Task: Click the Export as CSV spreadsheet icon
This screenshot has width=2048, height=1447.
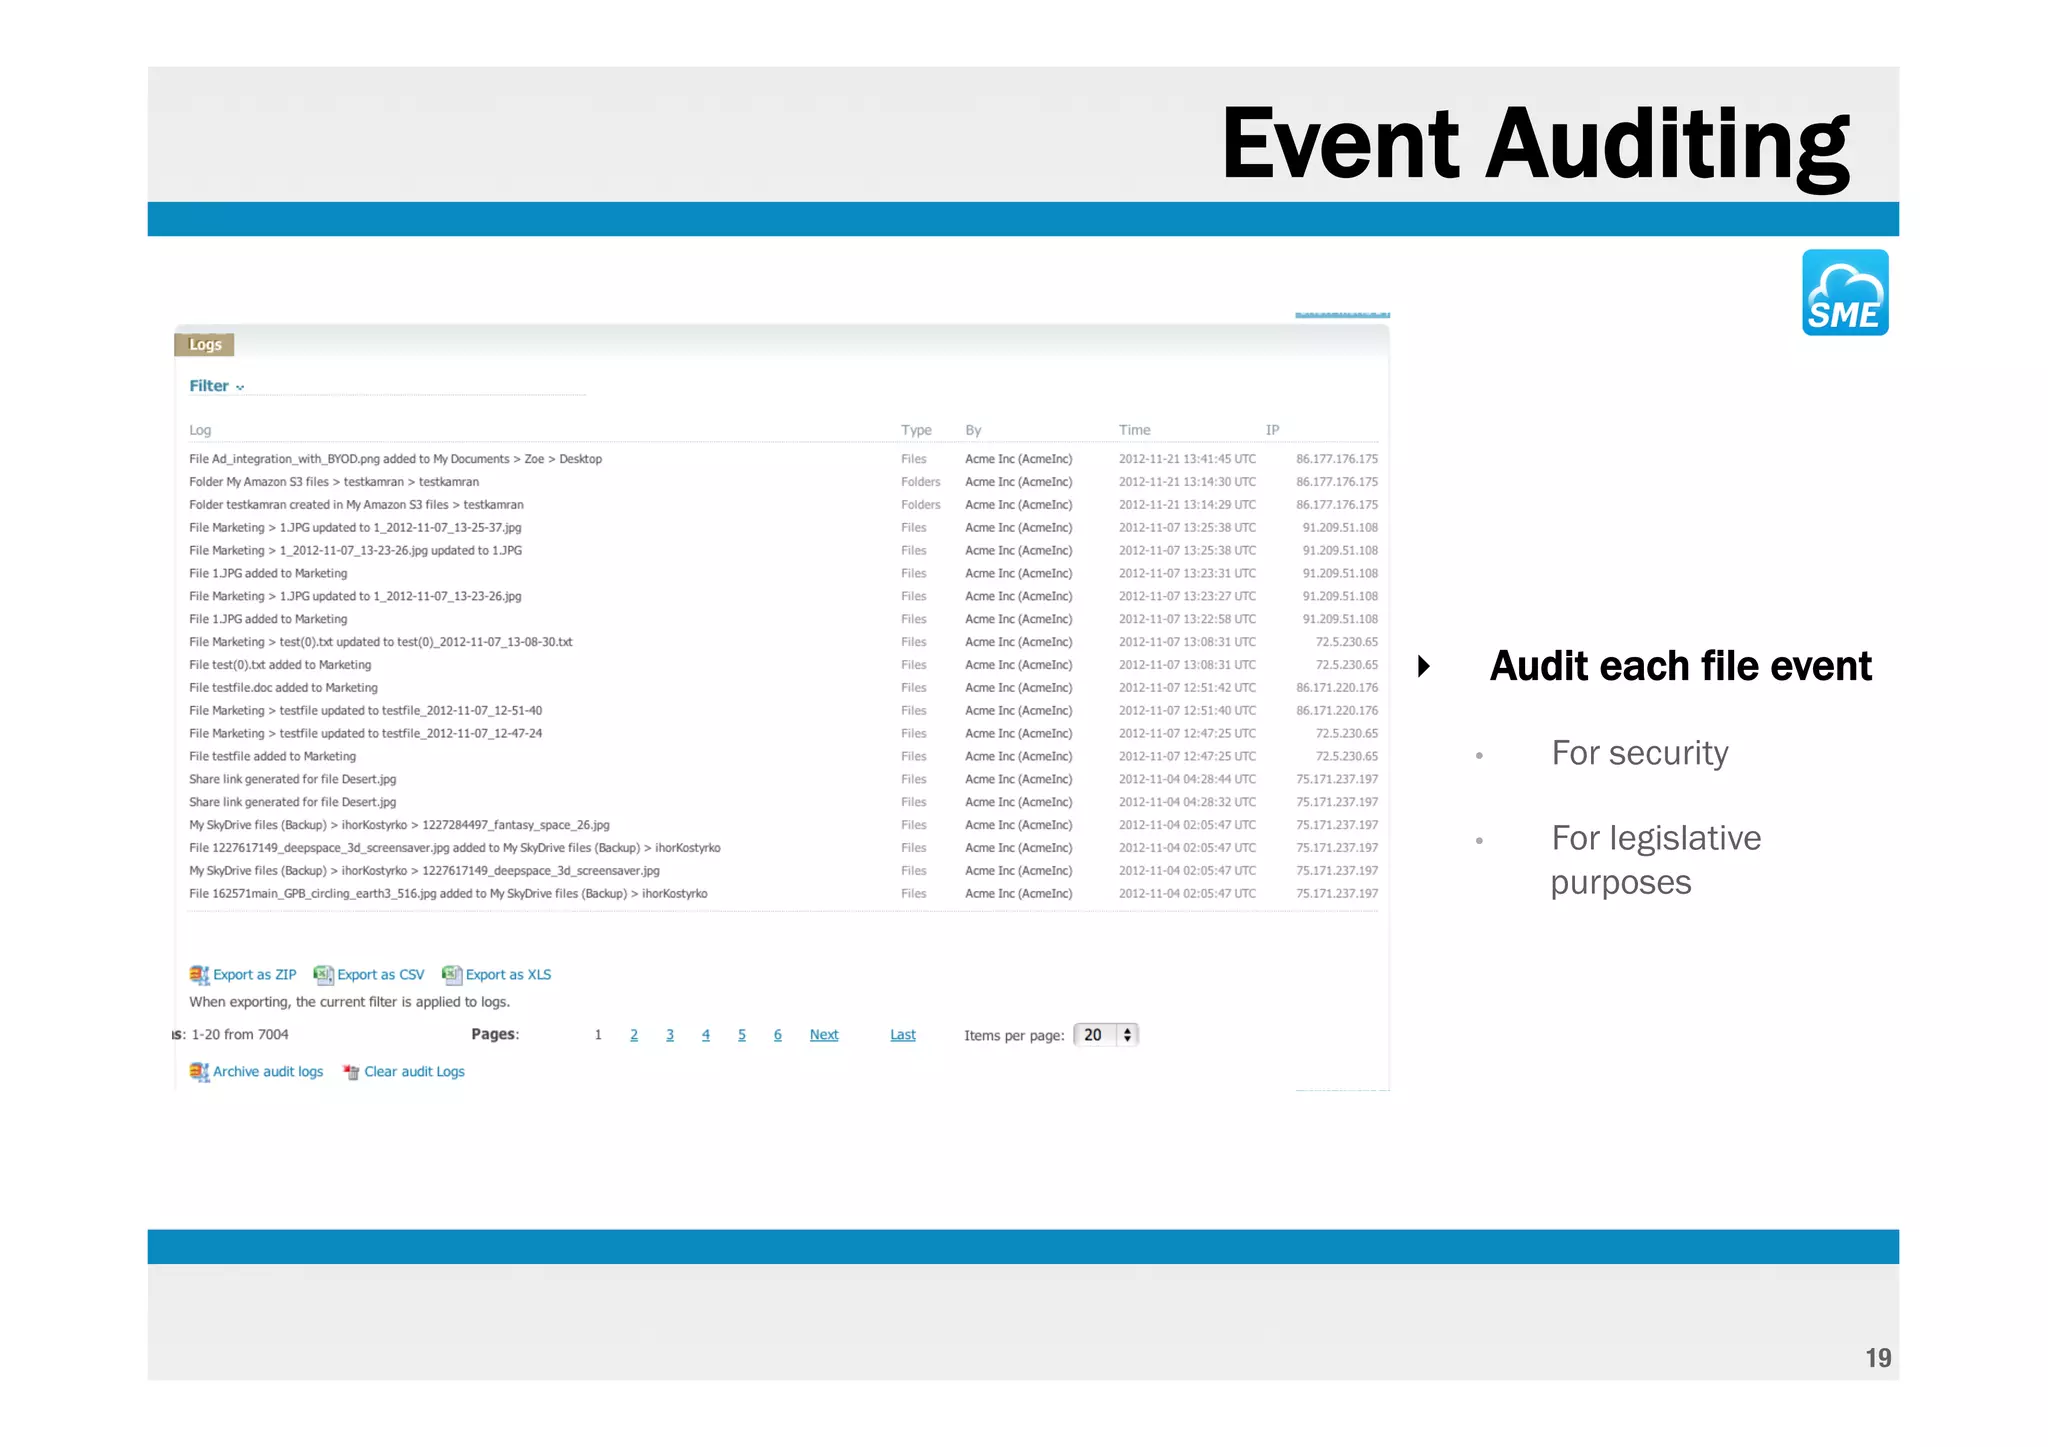Action: [323, 975]
